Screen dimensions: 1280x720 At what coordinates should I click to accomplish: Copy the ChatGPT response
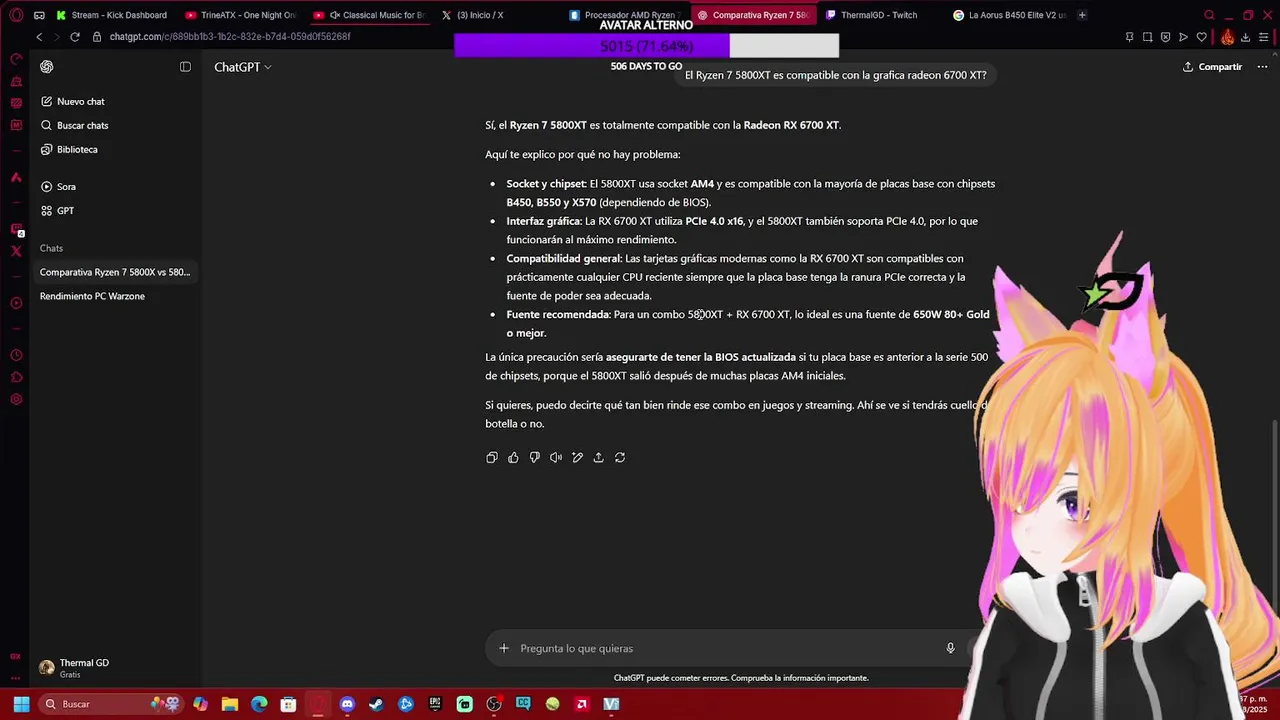[x=492, y=457]
